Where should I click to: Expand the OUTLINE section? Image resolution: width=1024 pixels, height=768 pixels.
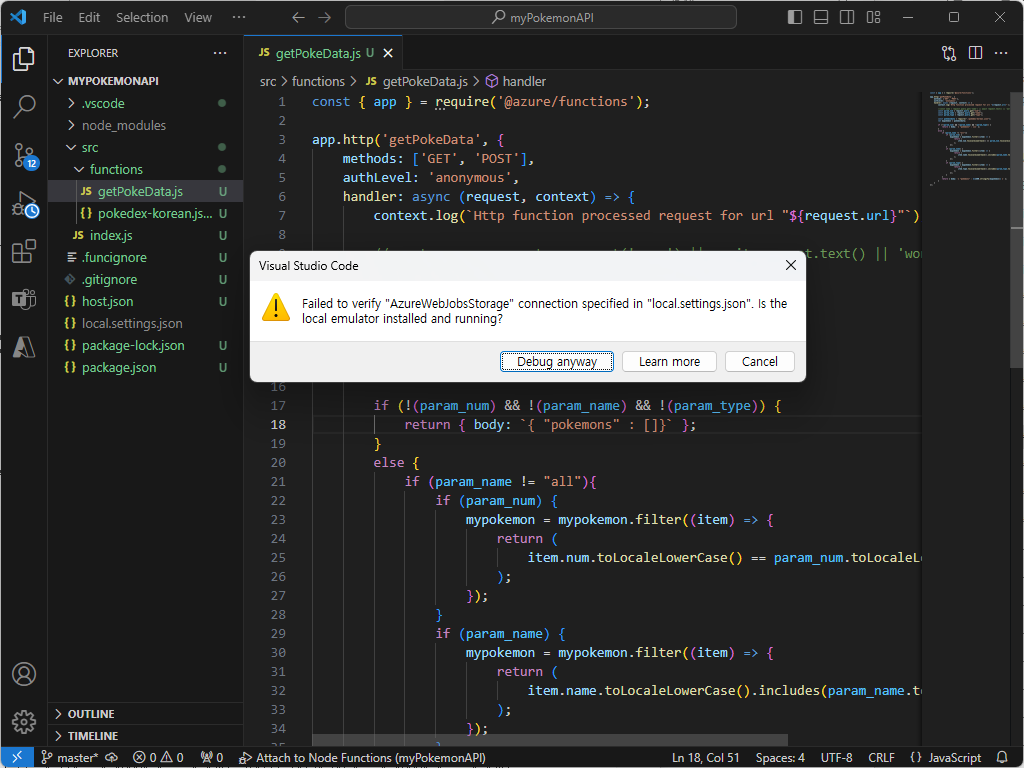click(x=145, y=714)
